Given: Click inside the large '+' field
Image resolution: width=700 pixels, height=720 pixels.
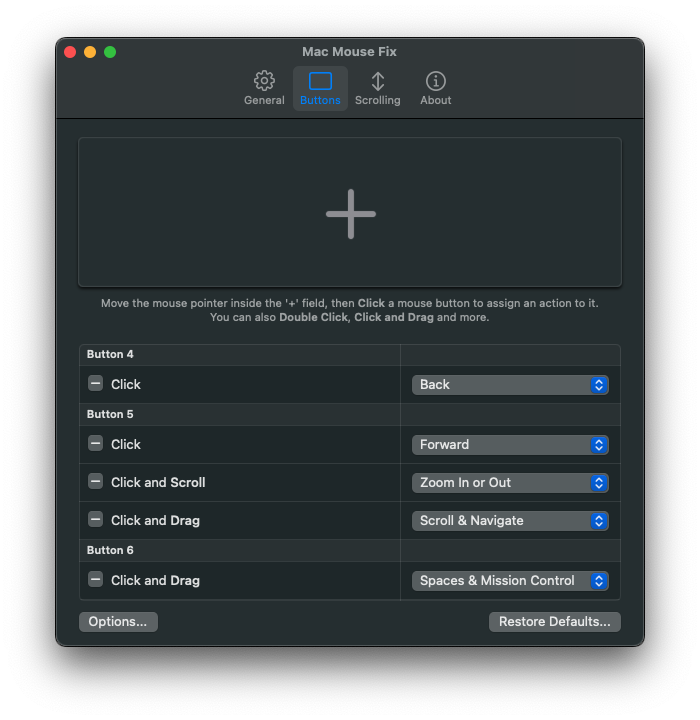Looking at the screenshot, I should pyautogui.click(x=350, y=213).
